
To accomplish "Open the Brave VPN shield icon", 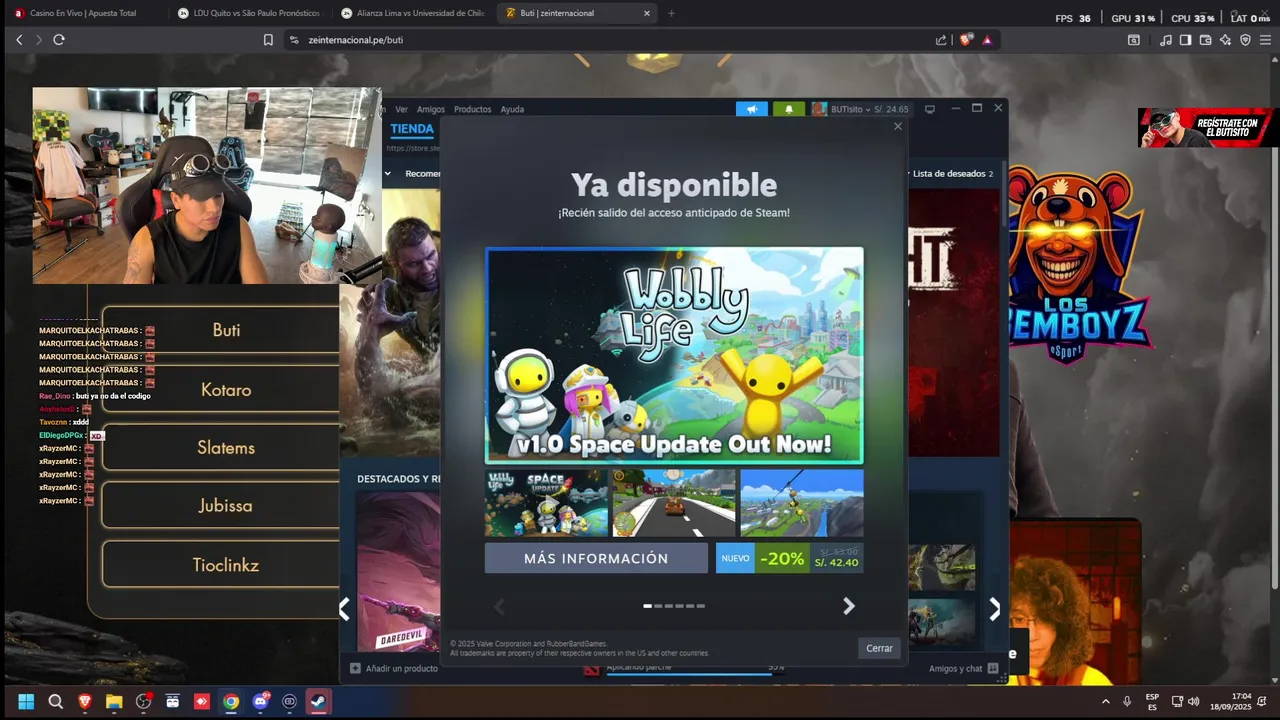I will click(x=1245, y=40).
